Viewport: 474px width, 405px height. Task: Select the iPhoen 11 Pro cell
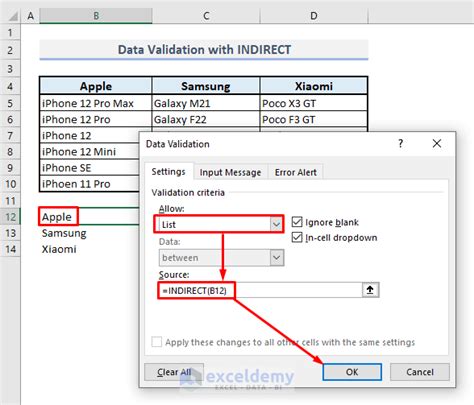(90, 184)
